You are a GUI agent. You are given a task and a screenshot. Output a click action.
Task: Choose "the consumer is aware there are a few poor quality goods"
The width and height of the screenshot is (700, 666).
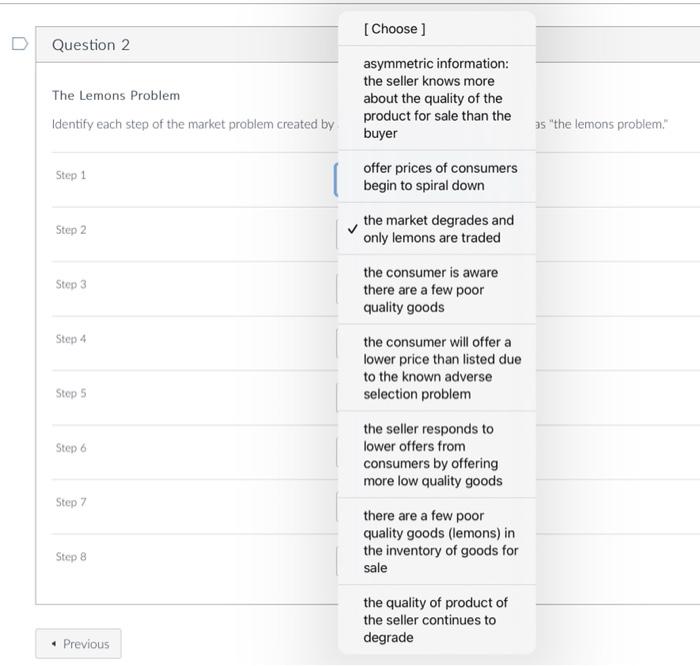430,290
